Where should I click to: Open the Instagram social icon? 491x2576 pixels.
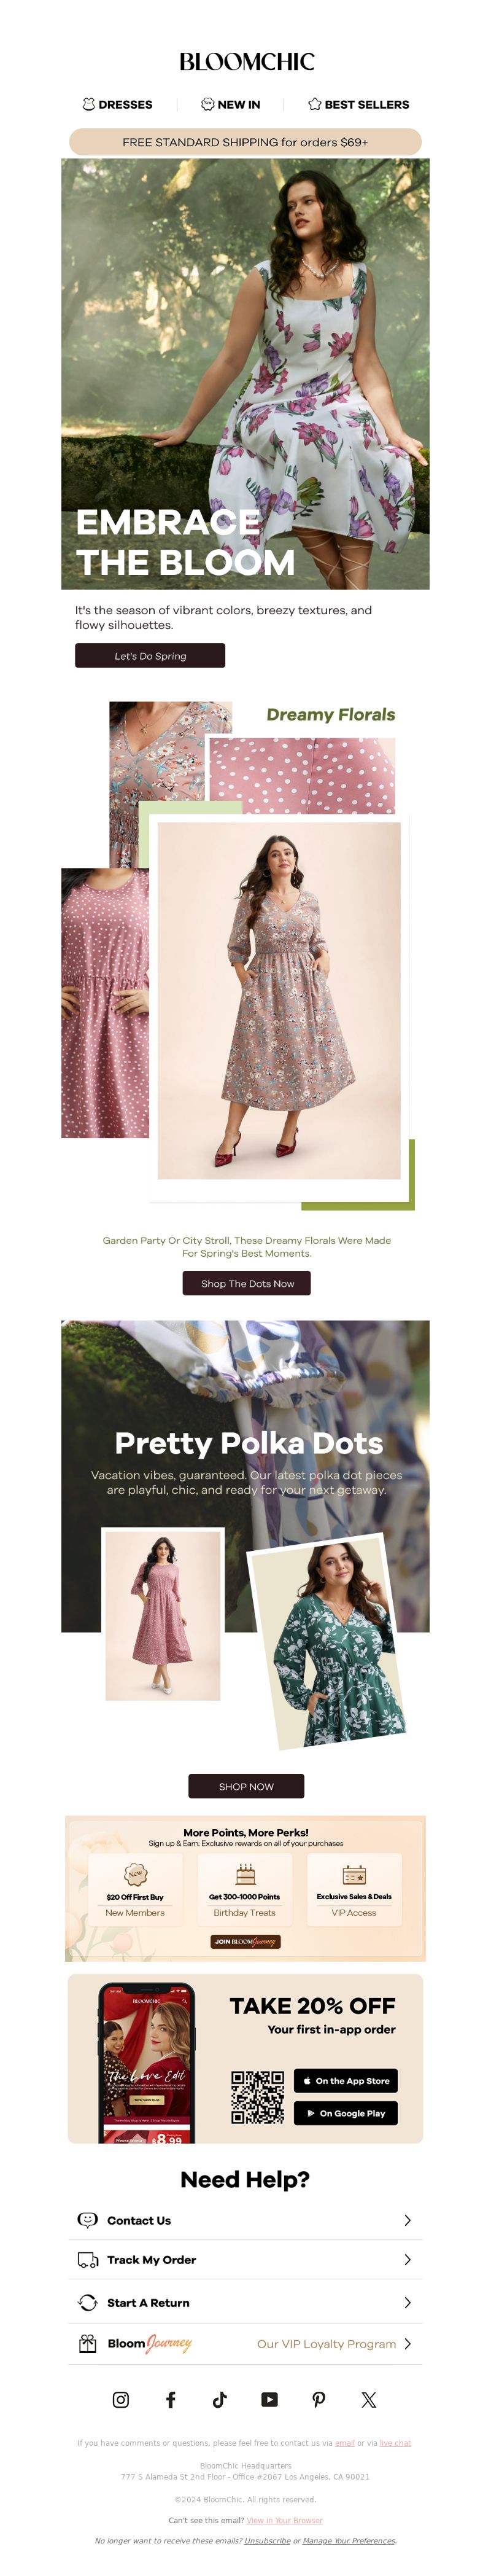tap(121, 2399)
